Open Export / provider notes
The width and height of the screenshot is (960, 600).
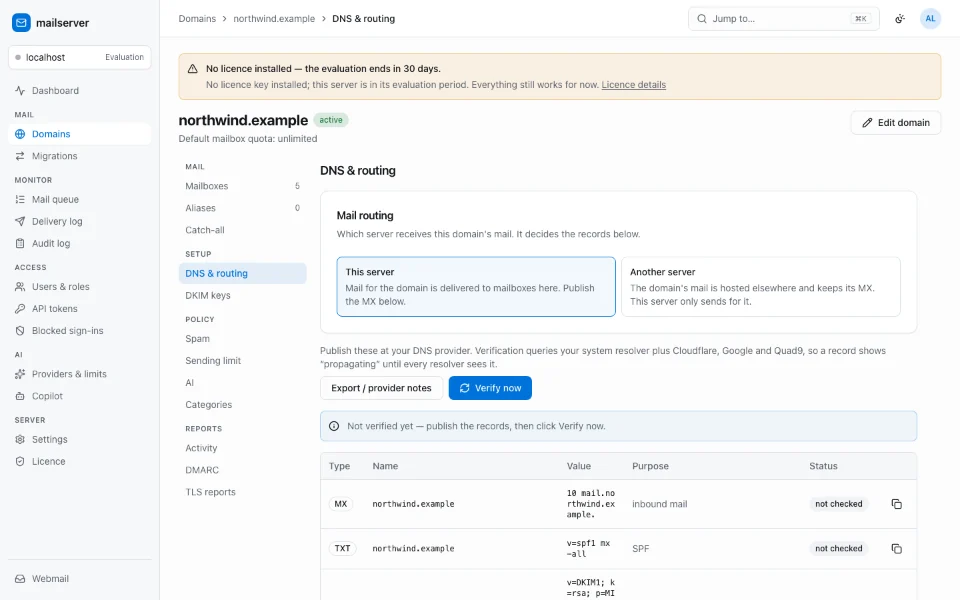tap(381, 388)
